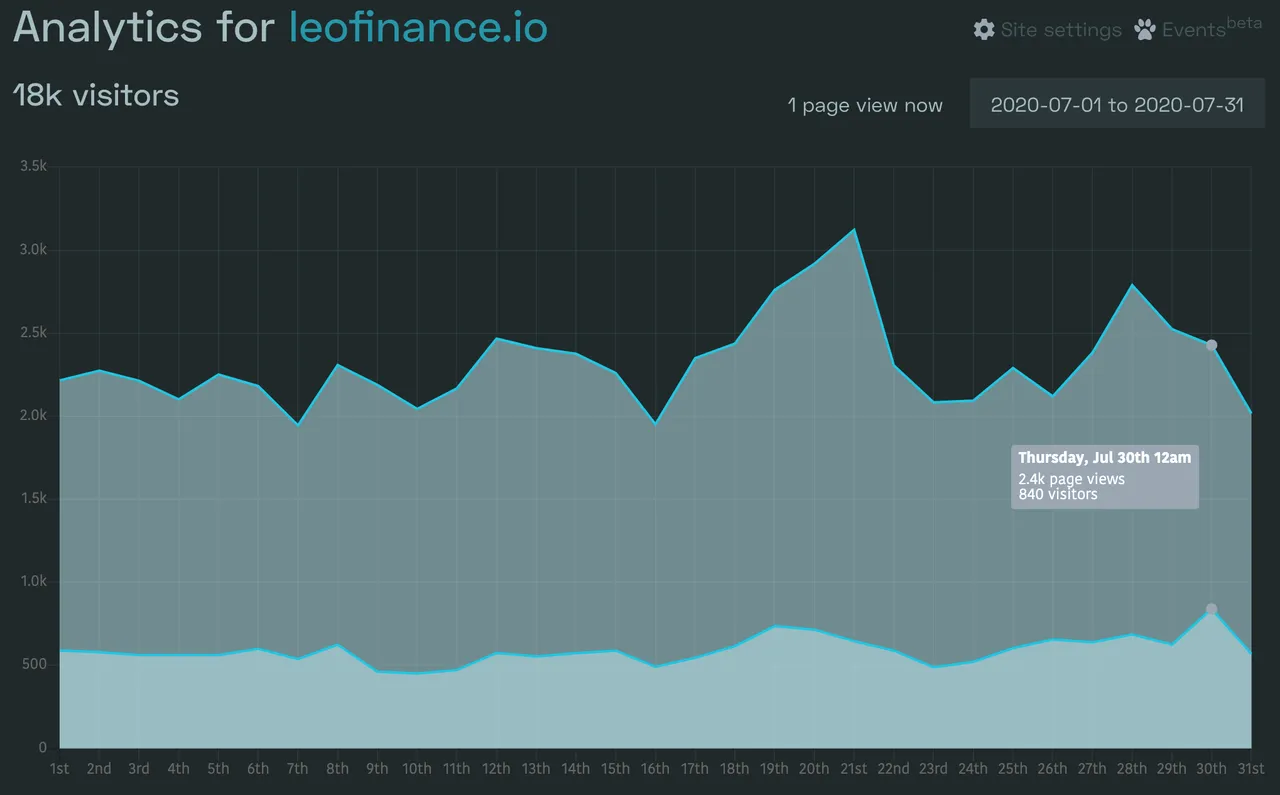Viewport: 1280px width, 795px height.
Task: Click the 8th x-axis label
Action: click(338, 768)
